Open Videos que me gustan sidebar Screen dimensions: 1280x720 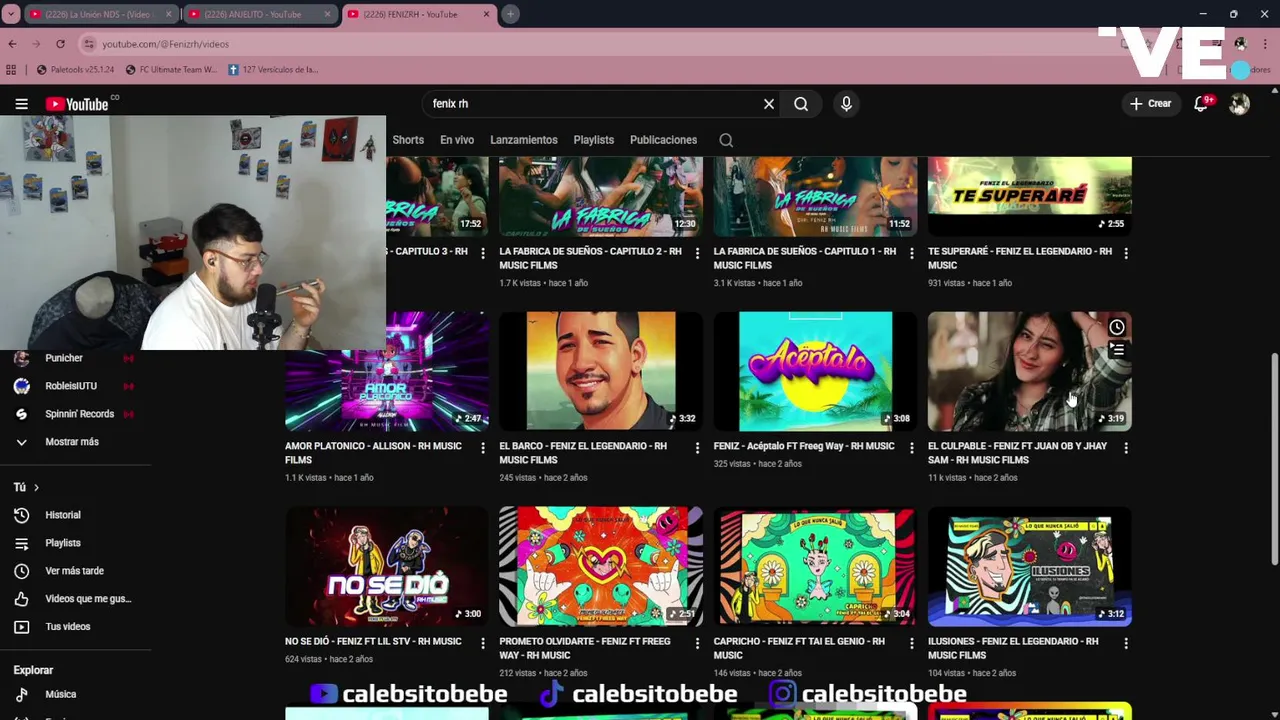click(x=88, y=599)
